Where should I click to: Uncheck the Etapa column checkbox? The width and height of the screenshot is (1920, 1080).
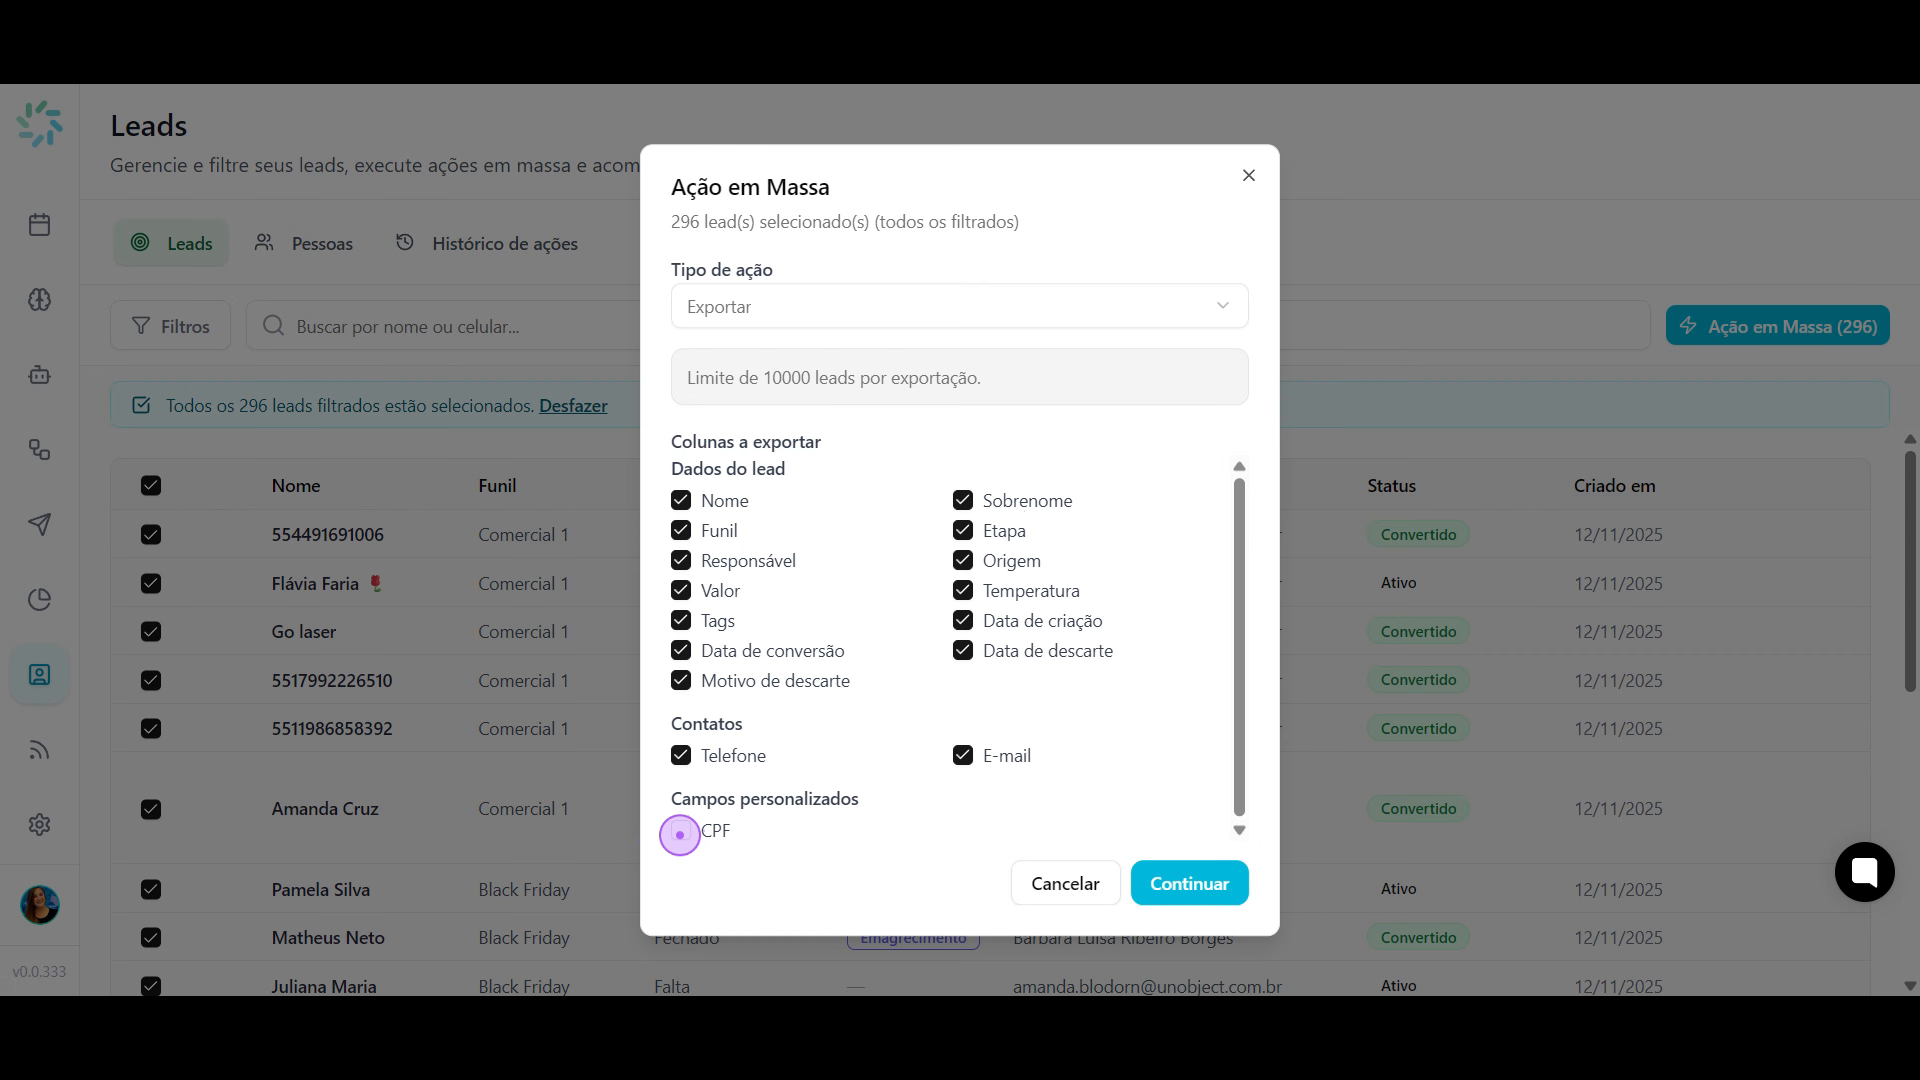point(963,530)
